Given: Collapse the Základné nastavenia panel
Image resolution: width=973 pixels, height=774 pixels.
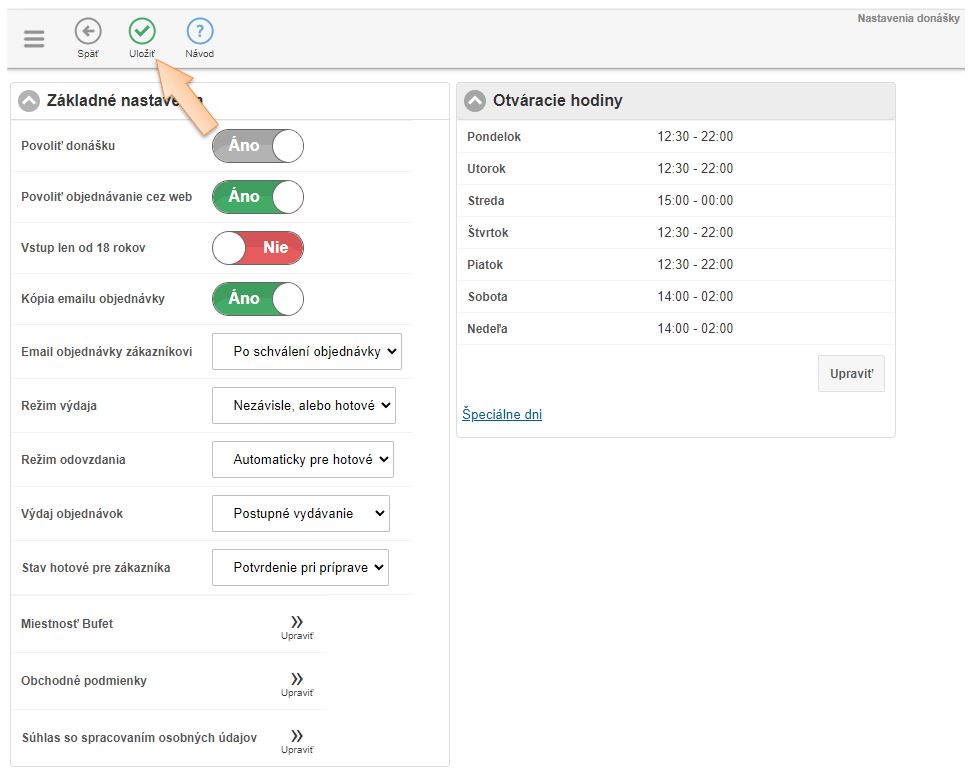Looking at the screenshot, I should point(29,101).
